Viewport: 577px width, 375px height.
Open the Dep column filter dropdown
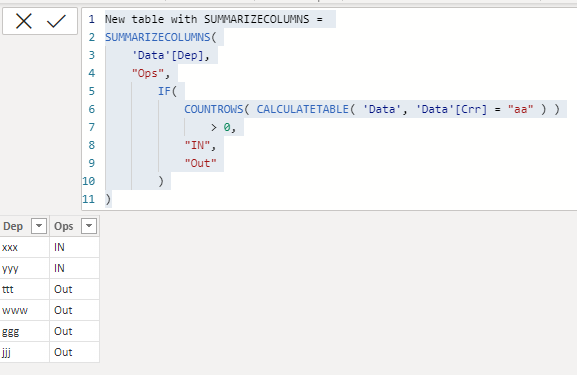click(39, 226)
